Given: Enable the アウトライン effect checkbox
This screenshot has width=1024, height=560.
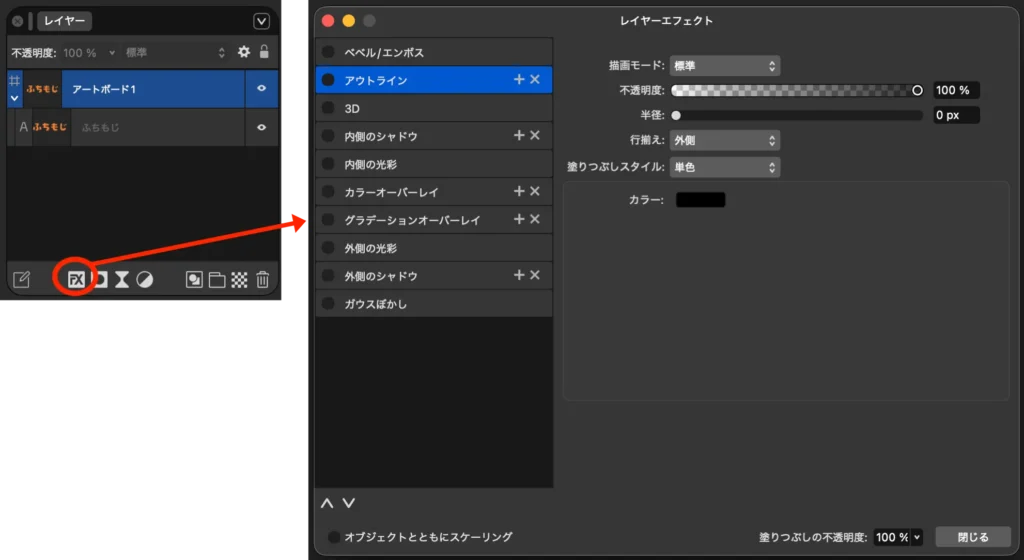Looking at the screenshot, I should (328, 80).
